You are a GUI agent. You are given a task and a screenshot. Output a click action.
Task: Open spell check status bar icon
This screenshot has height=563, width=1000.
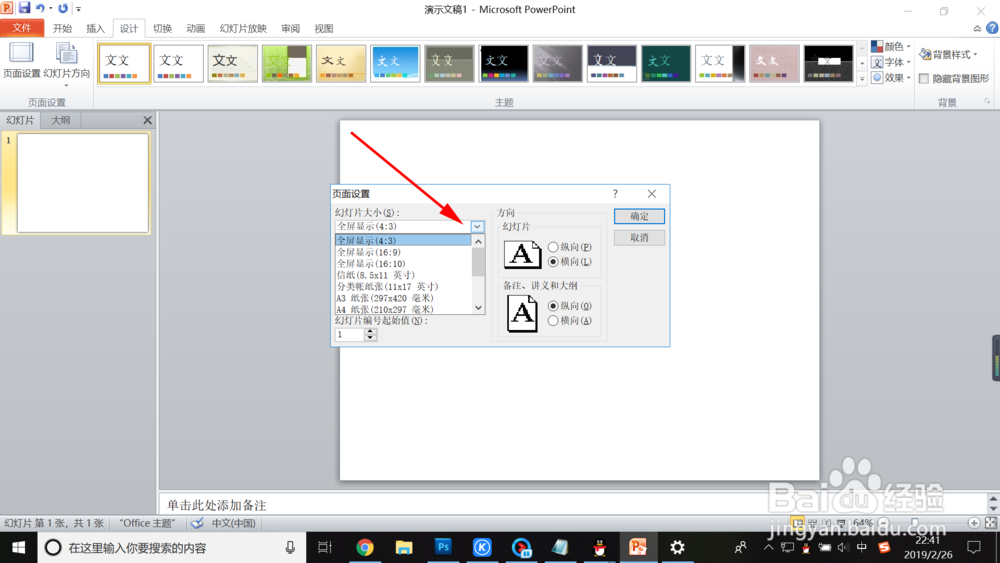pos(198,523)
